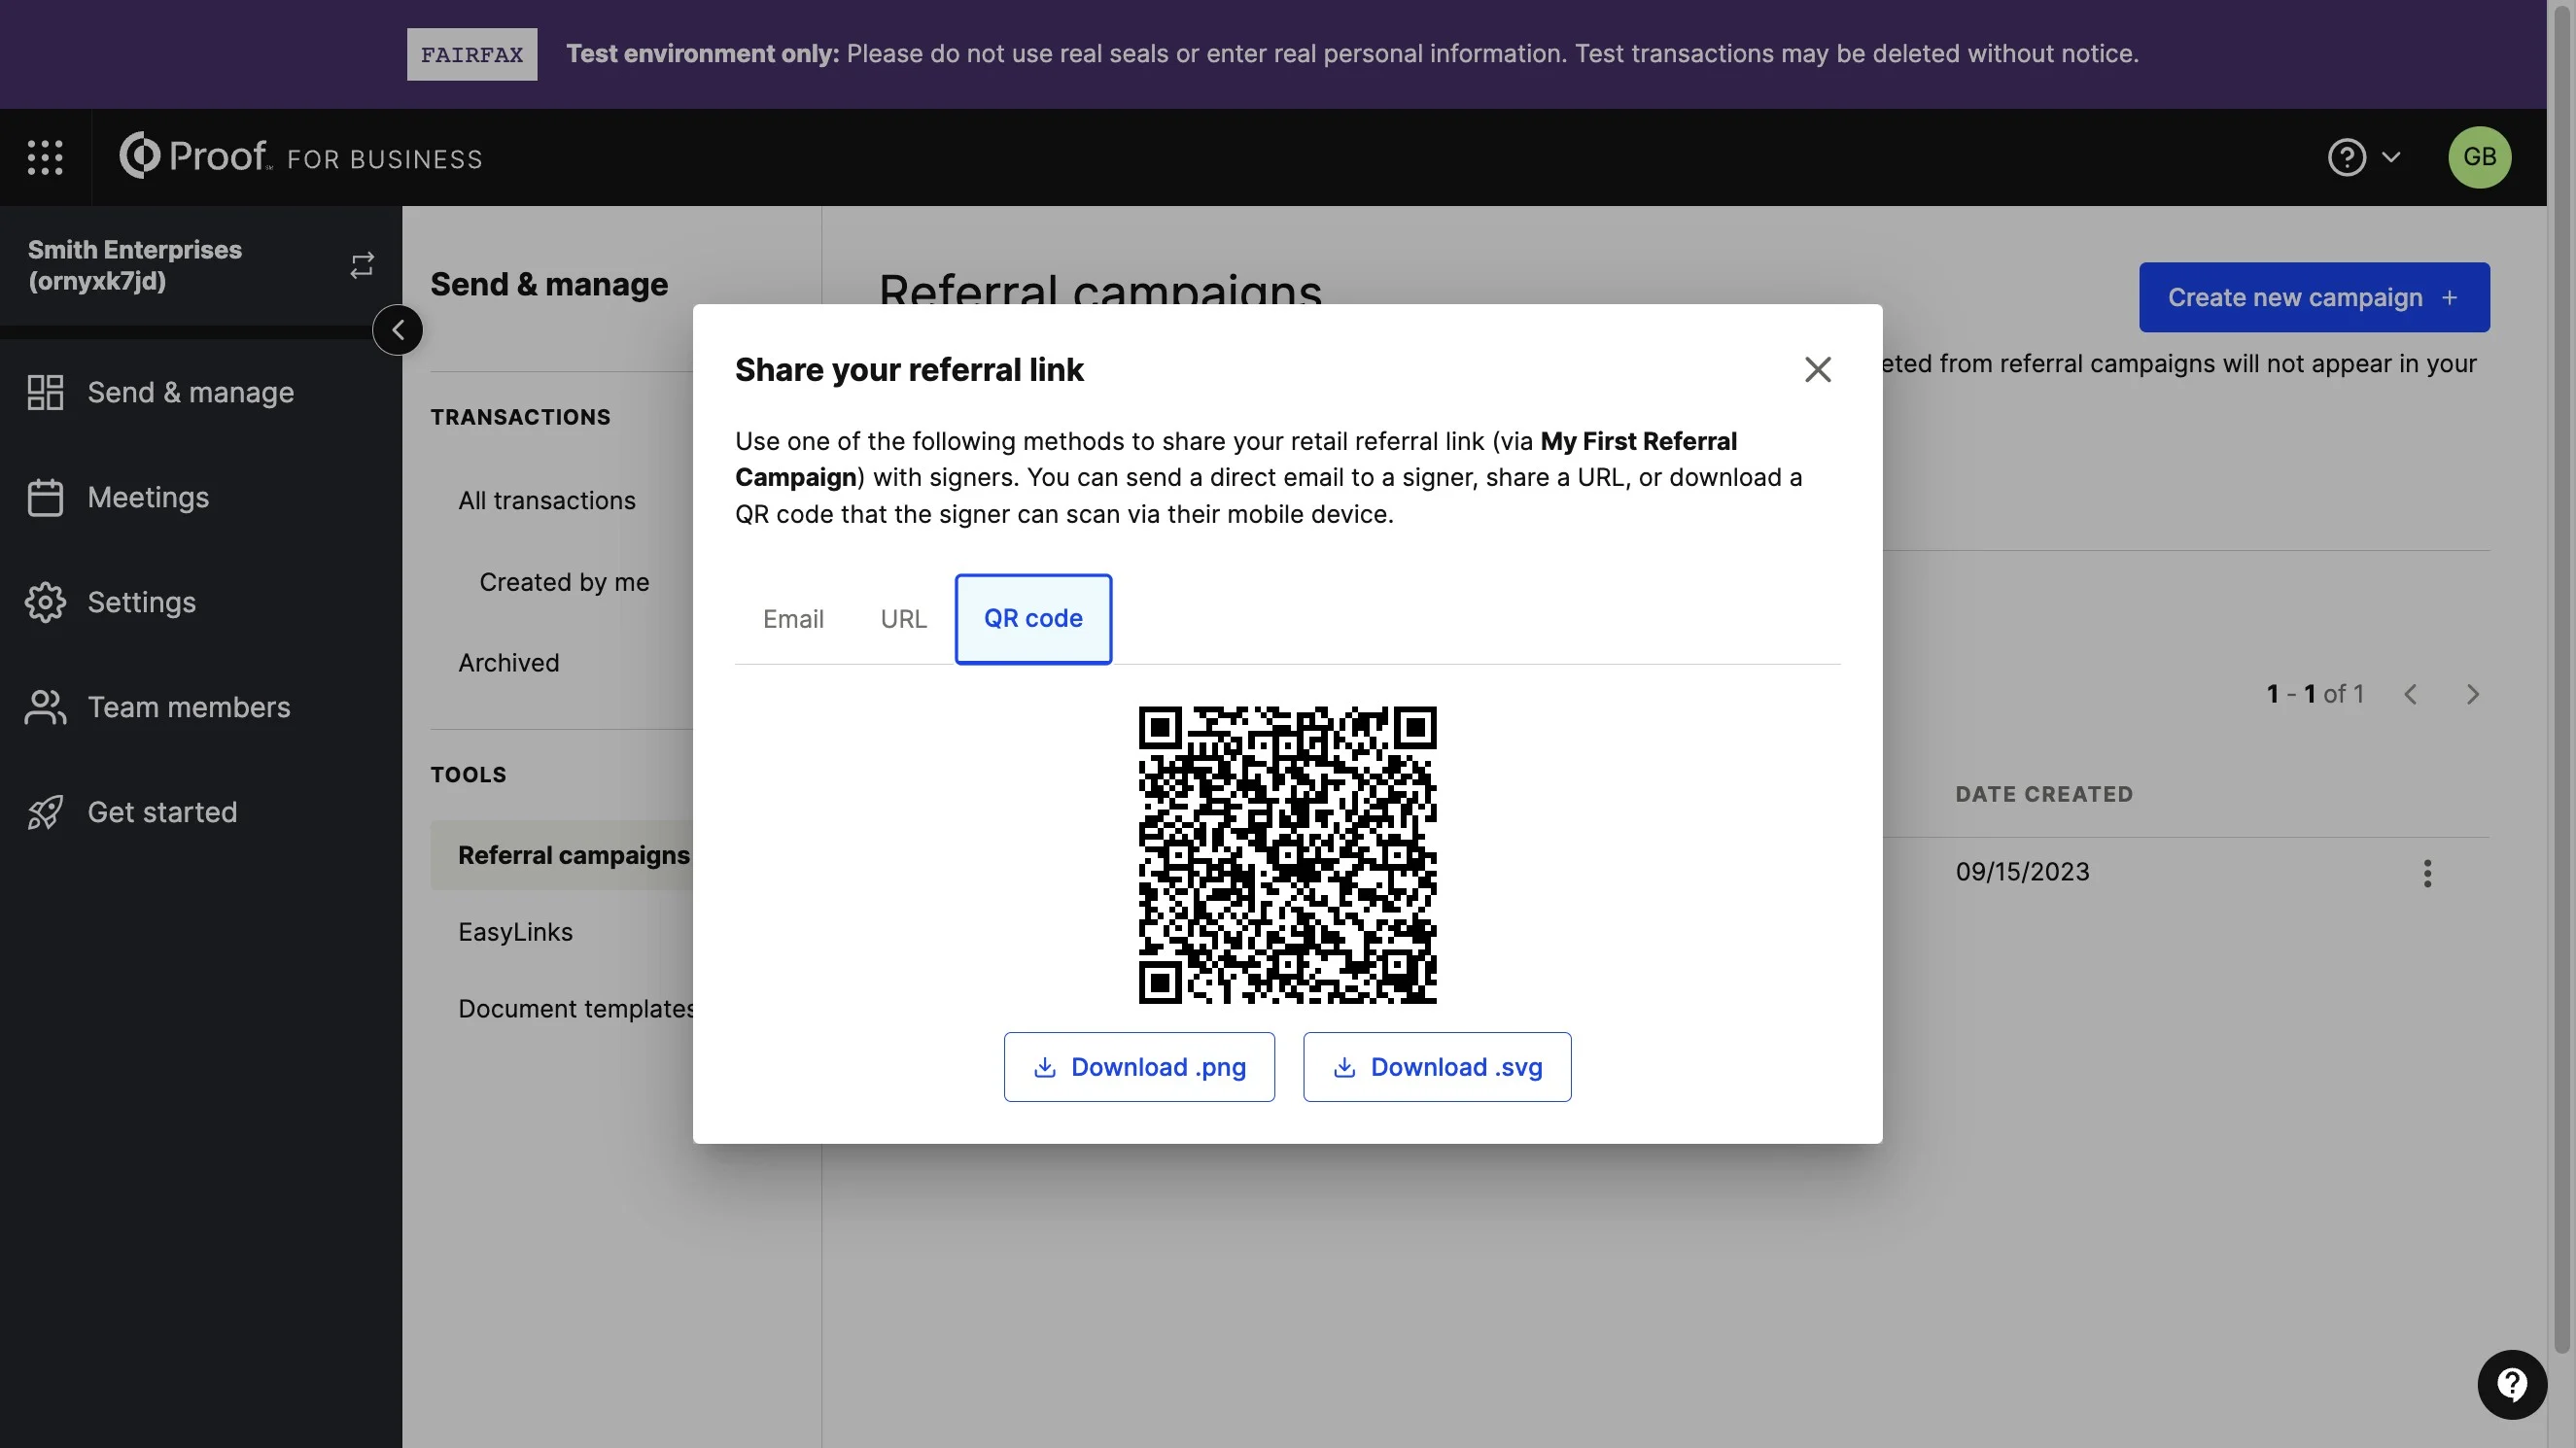Screen dimensions: 2576x1448
Task: Click the Meetings calendar icon
Action: (x=45, y=497)
